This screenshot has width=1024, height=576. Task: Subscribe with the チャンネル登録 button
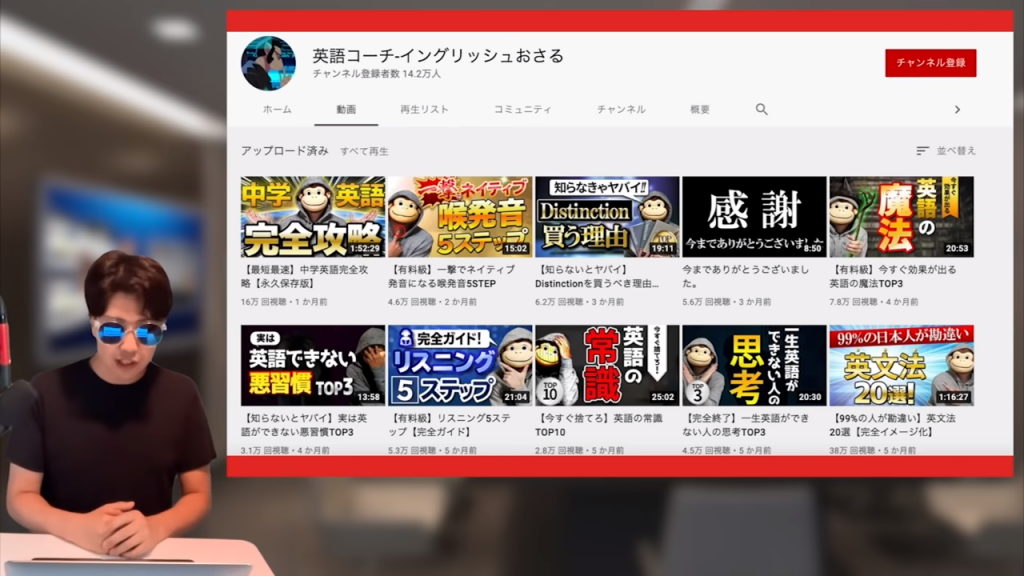(931, 63)
